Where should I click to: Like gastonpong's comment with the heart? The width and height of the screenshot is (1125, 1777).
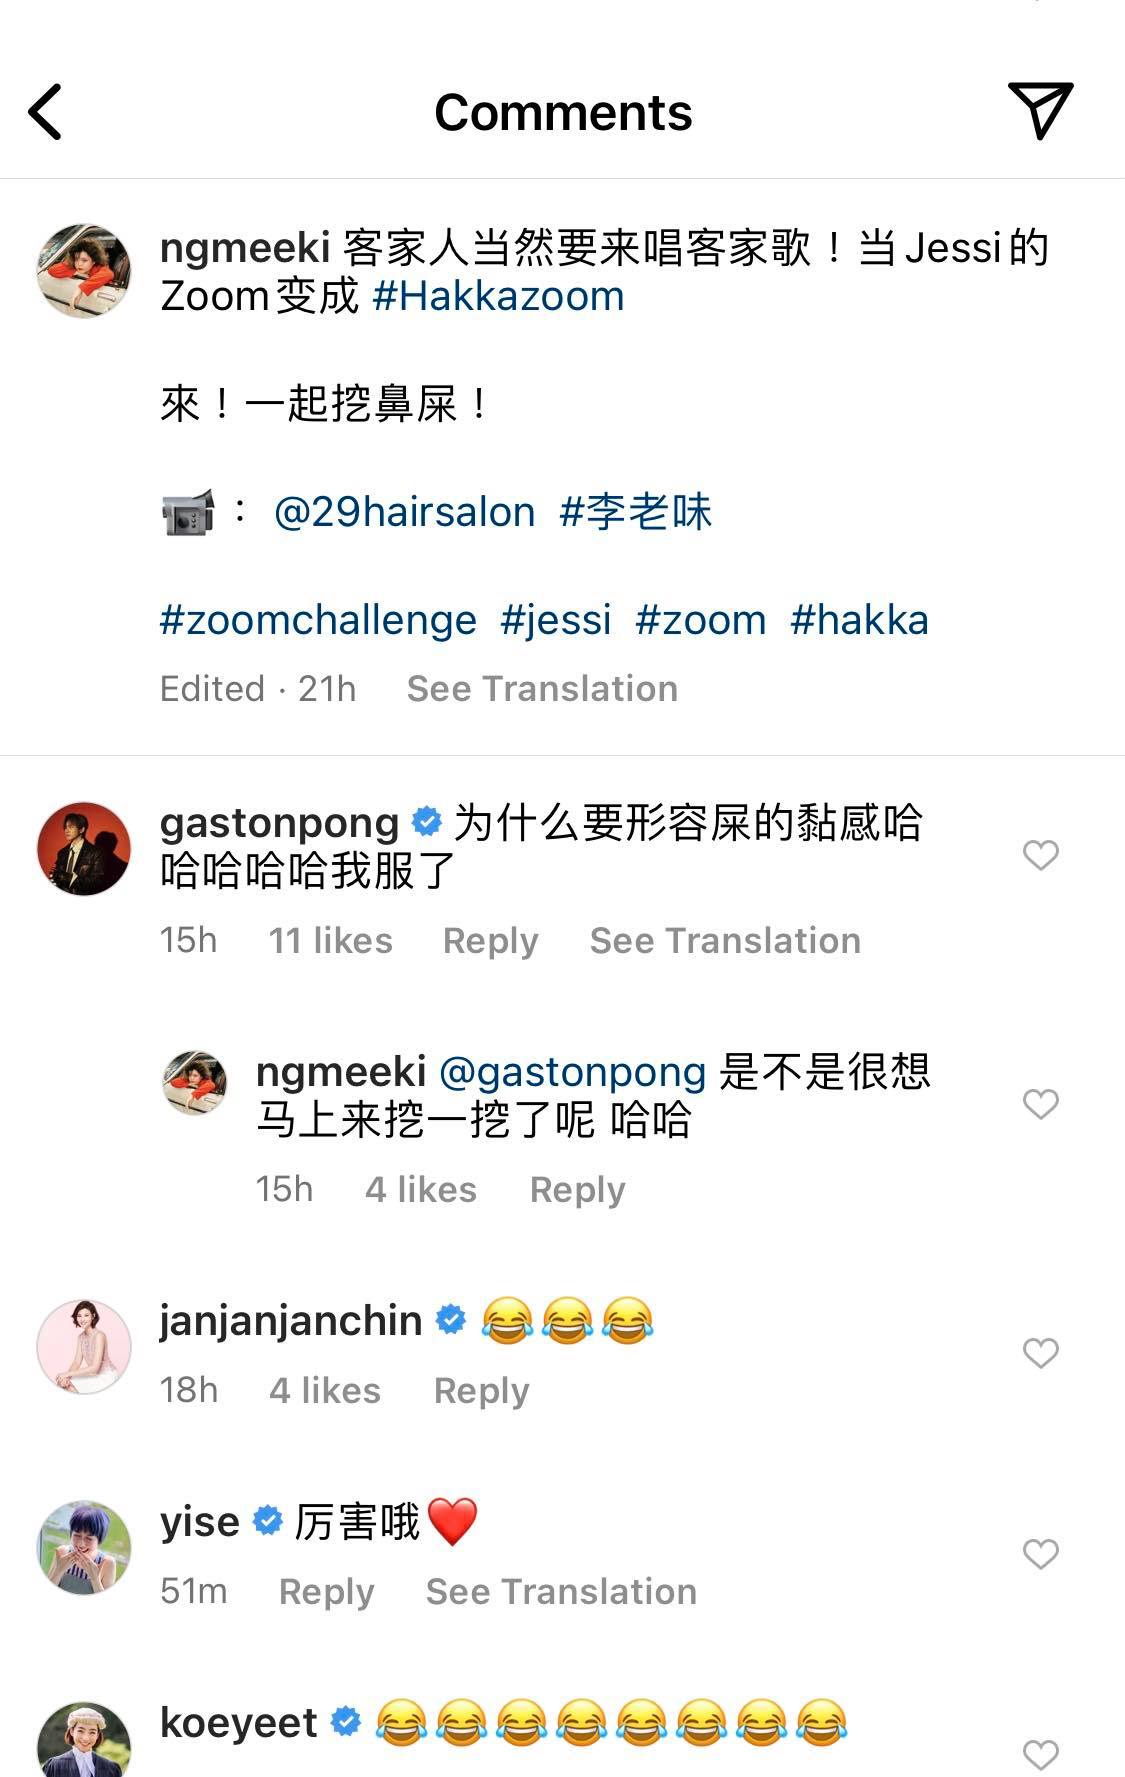coord(1040,855)
